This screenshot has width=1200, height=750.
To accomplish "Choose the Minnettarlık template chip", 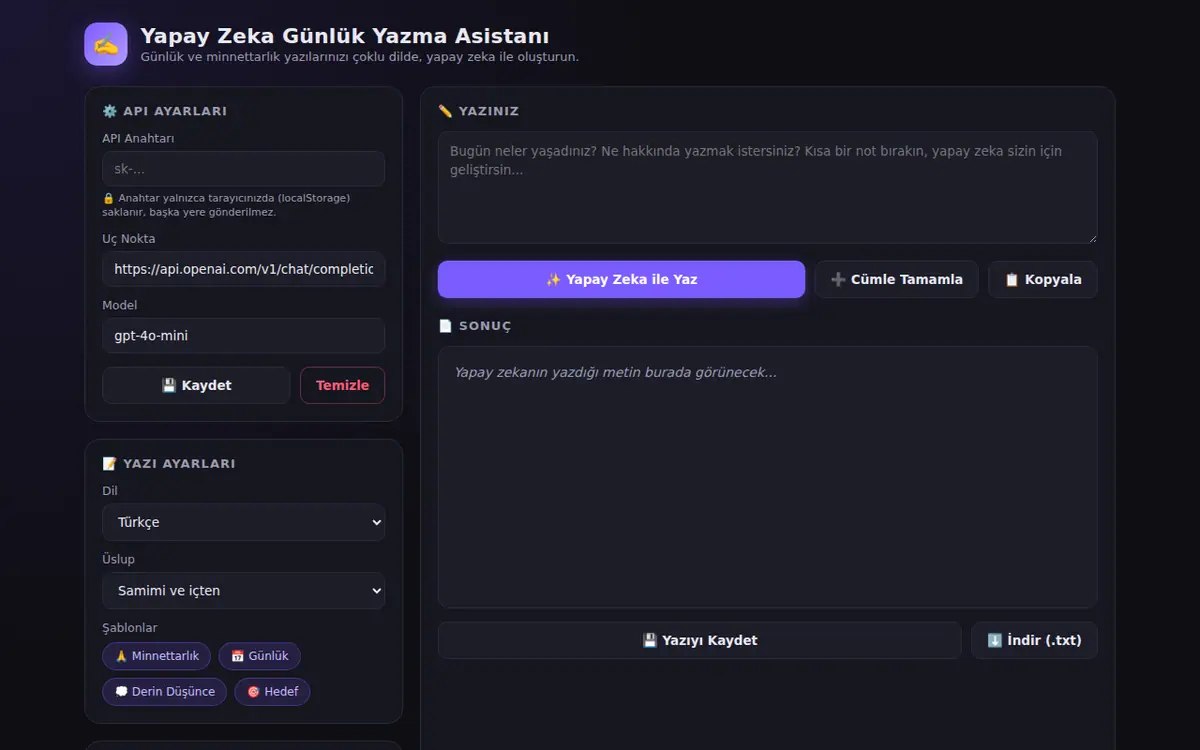I will (x=156, y=656).
